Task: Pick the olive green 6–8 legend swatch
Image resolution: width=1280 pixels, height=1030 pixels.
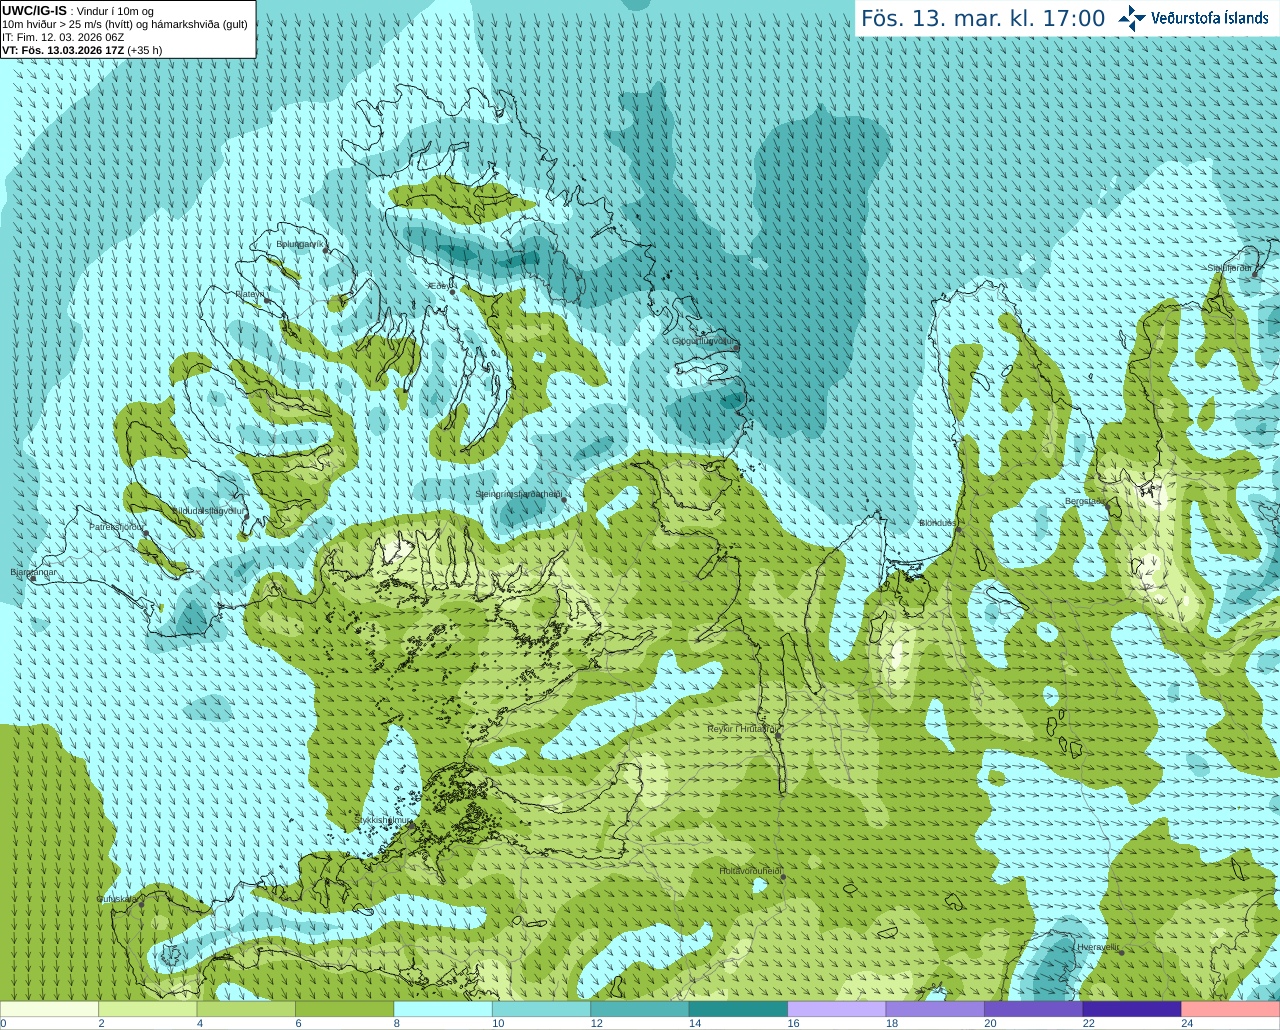Action: (x=345, y=1009)
